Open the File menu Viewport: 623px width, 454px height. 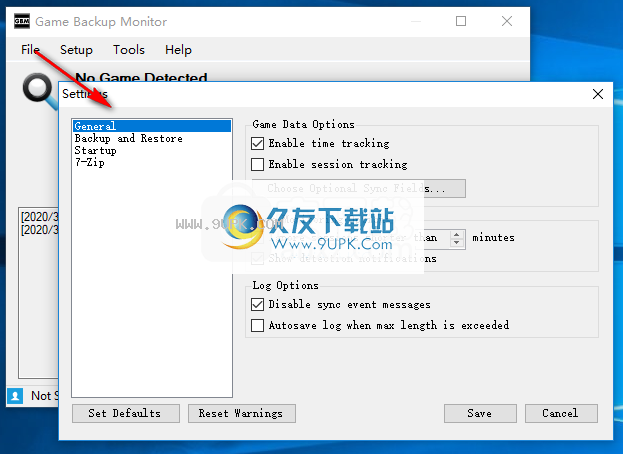click(x=30, y=50)
